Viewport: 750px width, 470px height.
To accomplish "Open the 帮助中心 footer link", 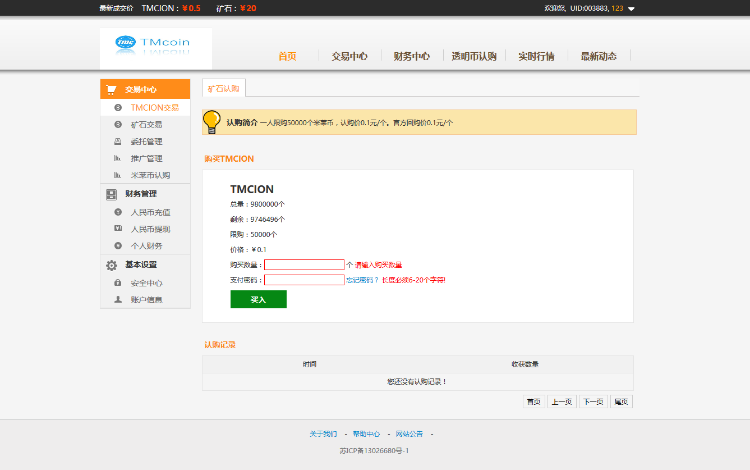I will (366, 434).
